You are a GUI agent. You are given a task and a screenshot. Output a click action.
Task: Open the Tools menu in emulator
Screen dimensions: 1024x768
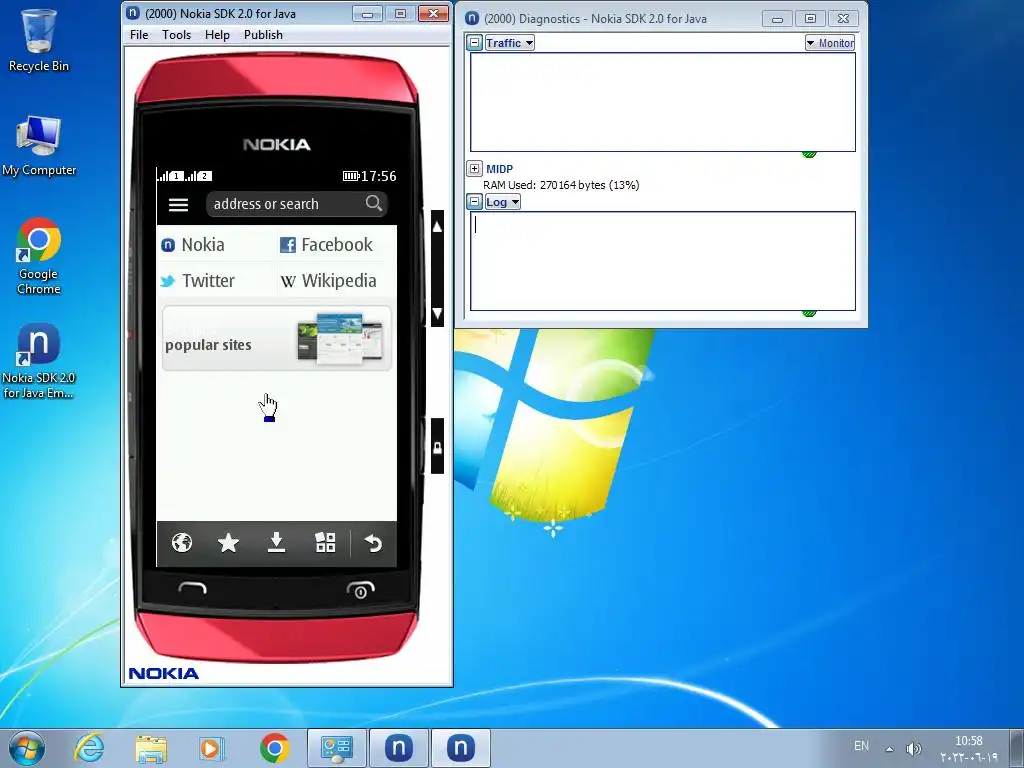point(176,35)
